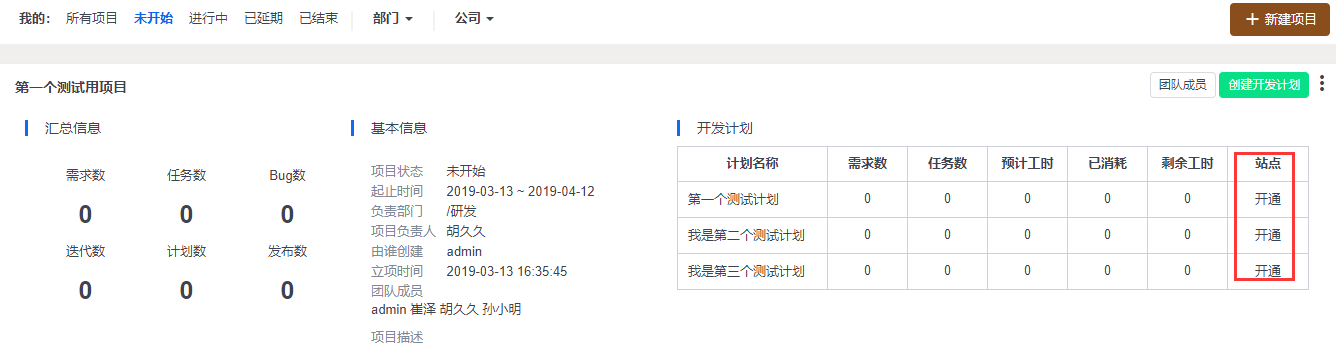
Task: Click the 需求数 summary count
Action: [85, 214]
